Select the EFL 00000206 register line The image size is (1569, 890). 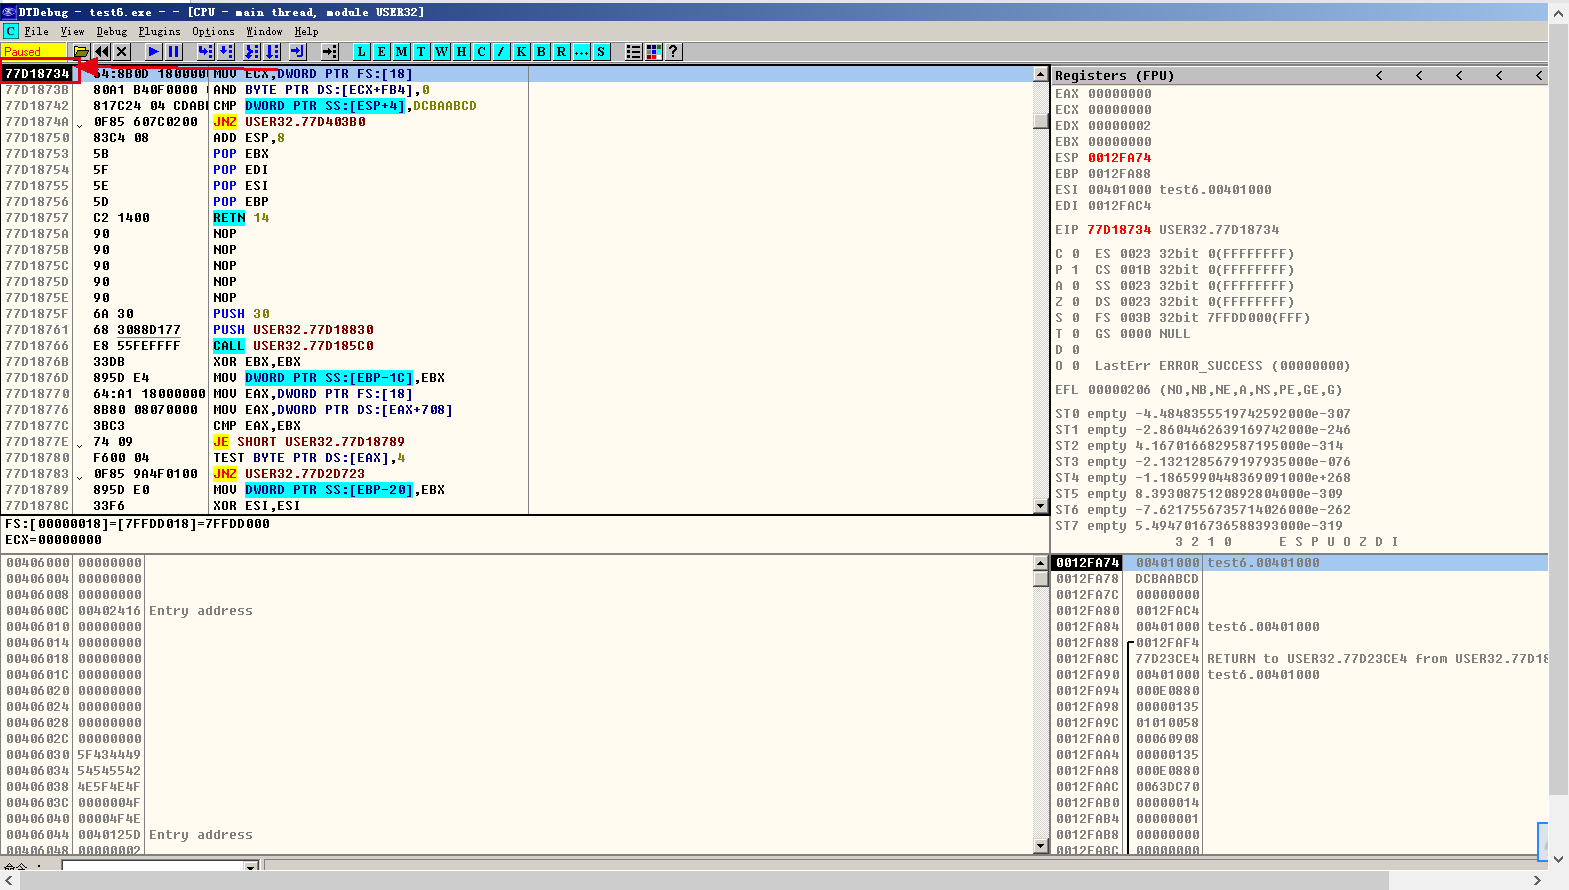tap(1198, 389)
